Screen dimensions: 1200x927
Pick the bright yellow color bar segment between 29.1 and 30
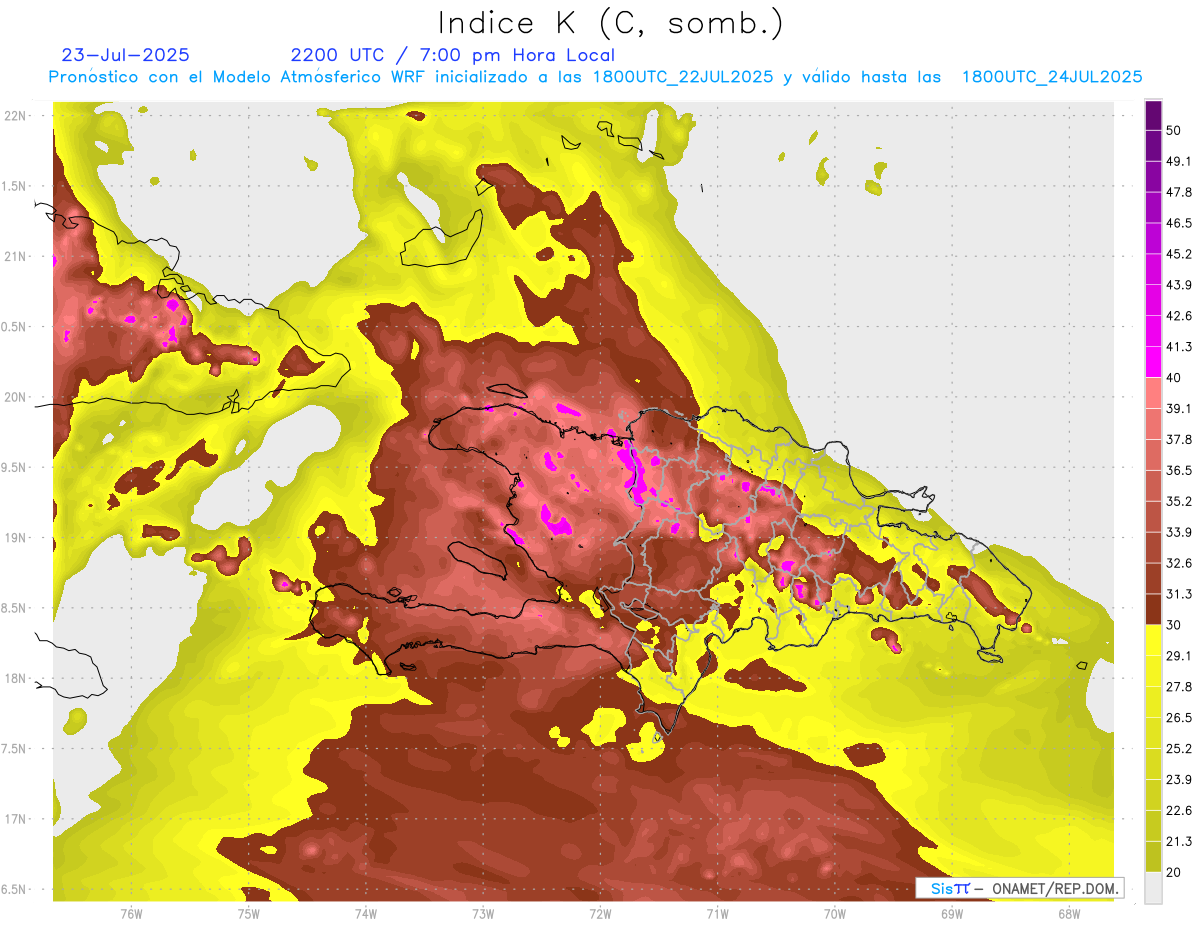[x=1153, y=640]
